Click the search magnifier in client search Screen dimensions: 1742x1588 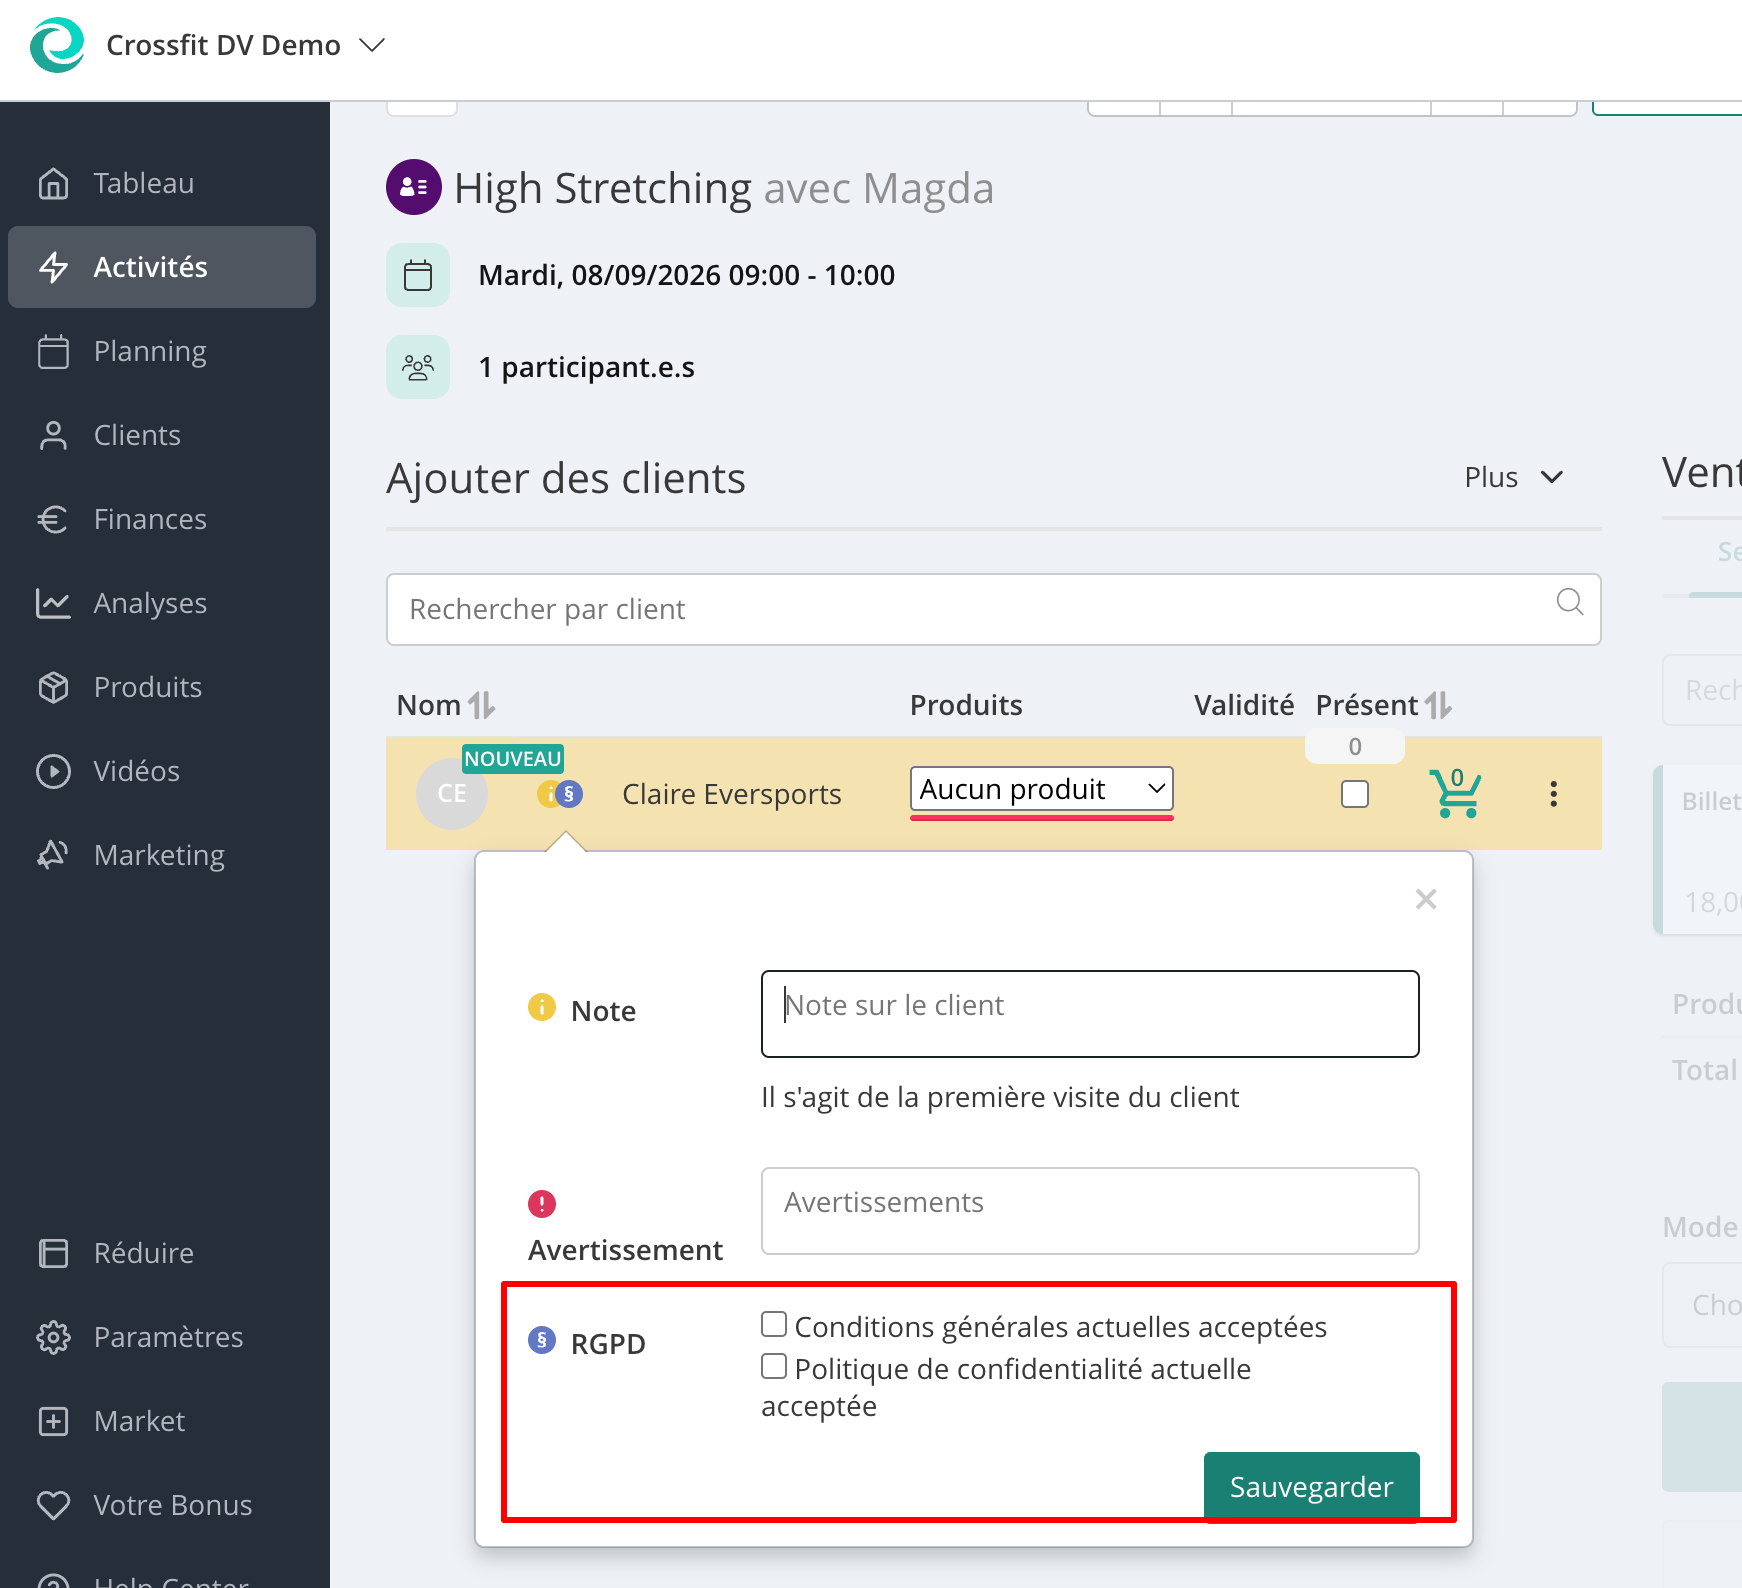[1570, 602]
